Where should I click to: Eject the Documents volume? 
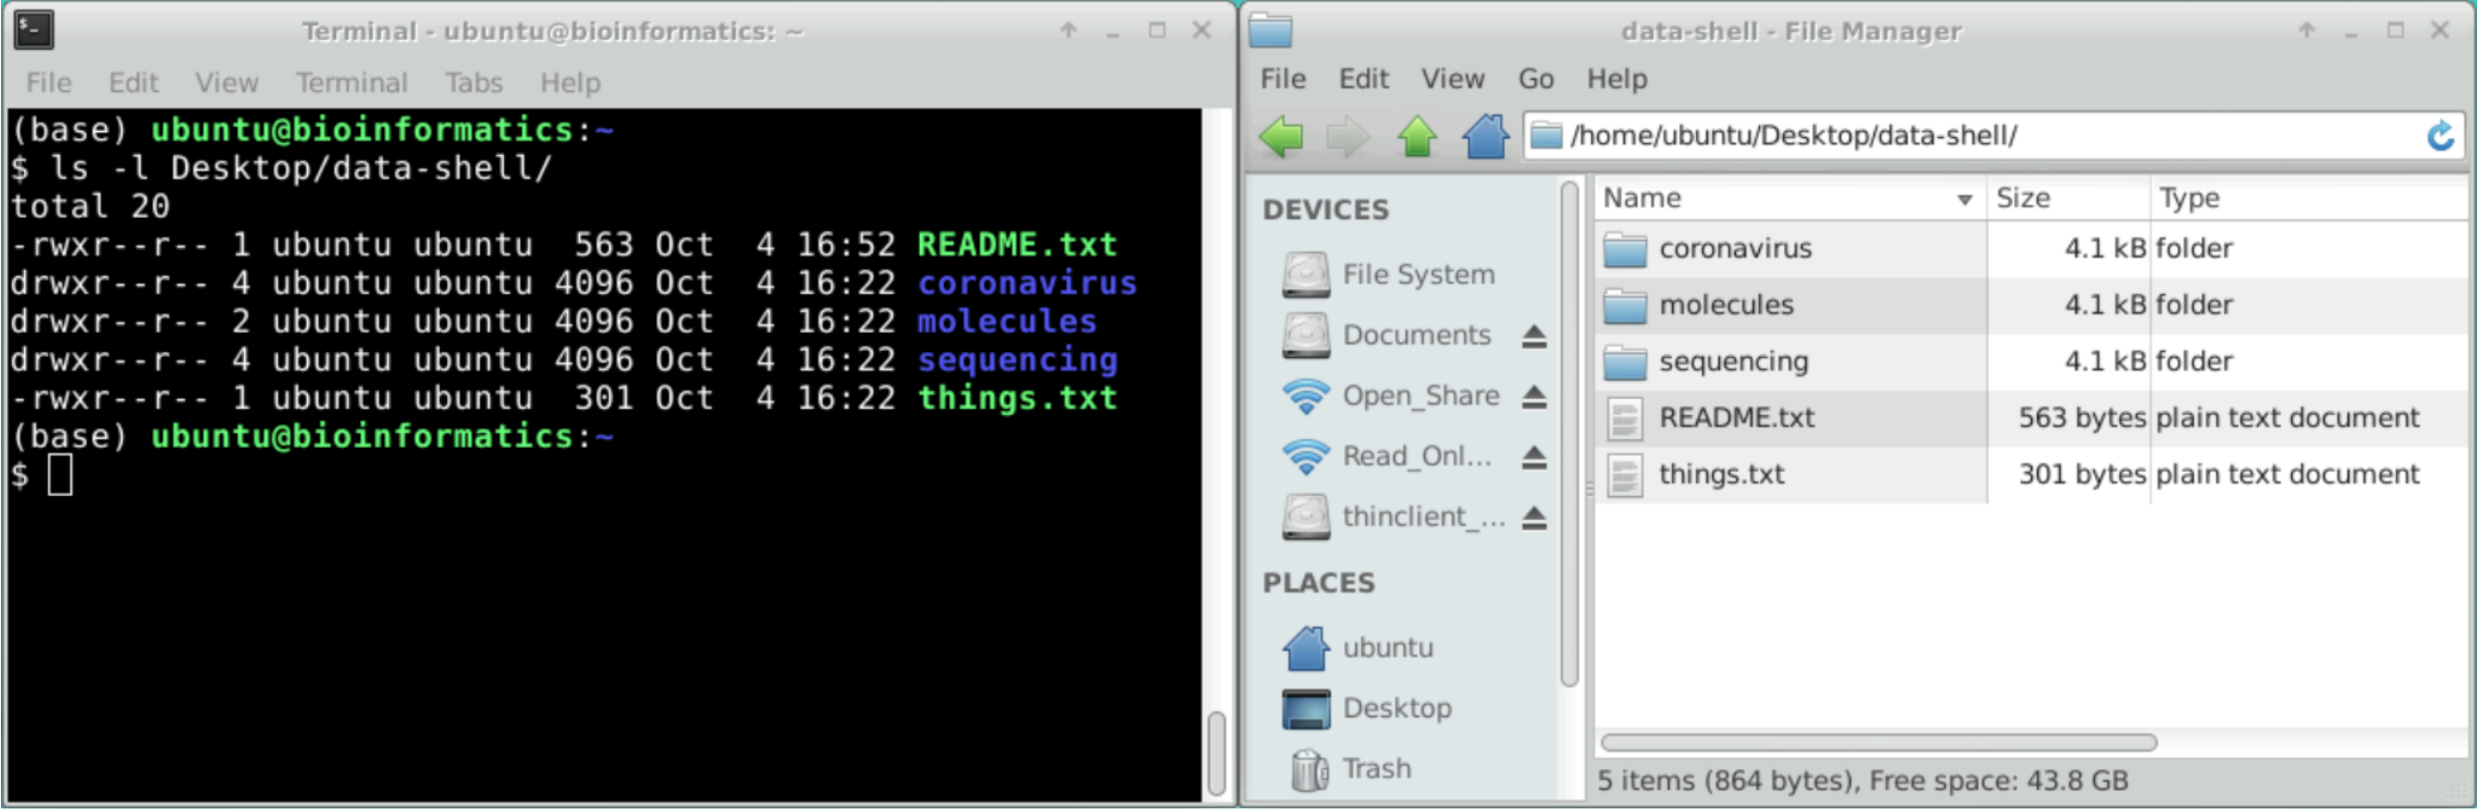(x=1534, y=336)
